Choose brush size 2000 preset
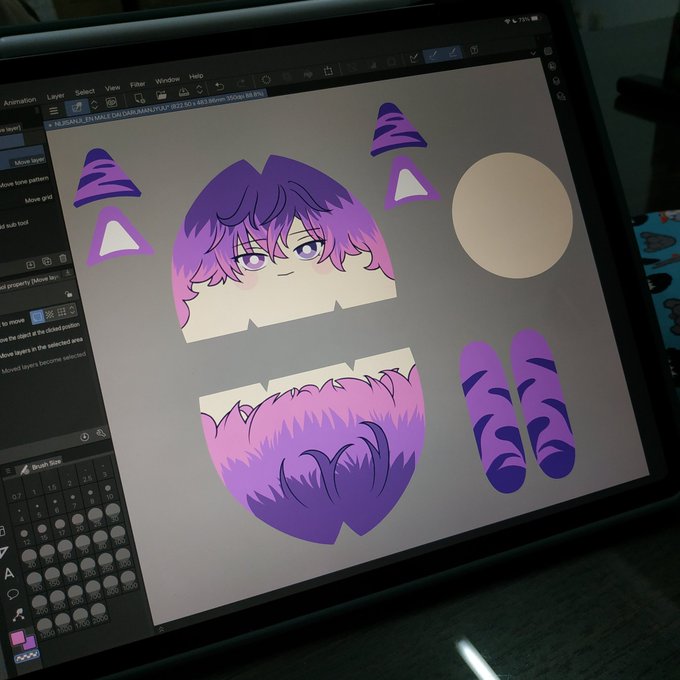The height and width of the screenshot is (680, 680). [99, 613]
